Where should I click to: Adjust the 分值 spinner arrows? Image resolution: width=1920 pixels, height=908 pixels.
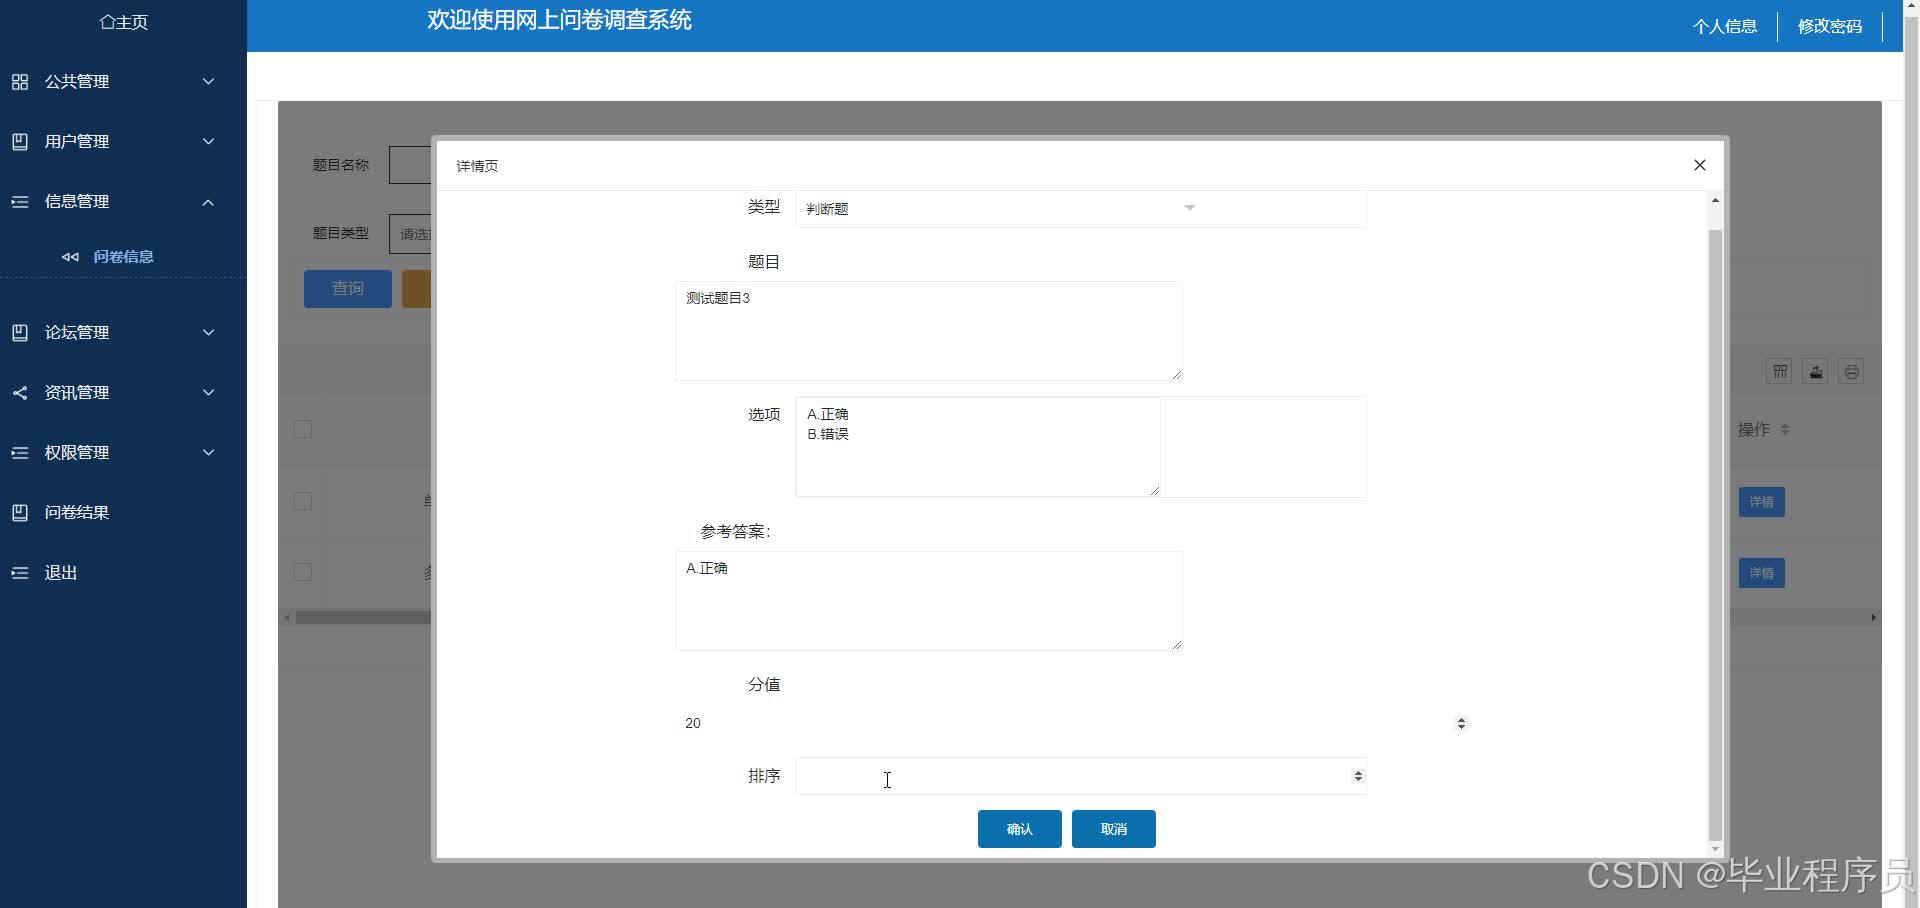coord(1461,723)
